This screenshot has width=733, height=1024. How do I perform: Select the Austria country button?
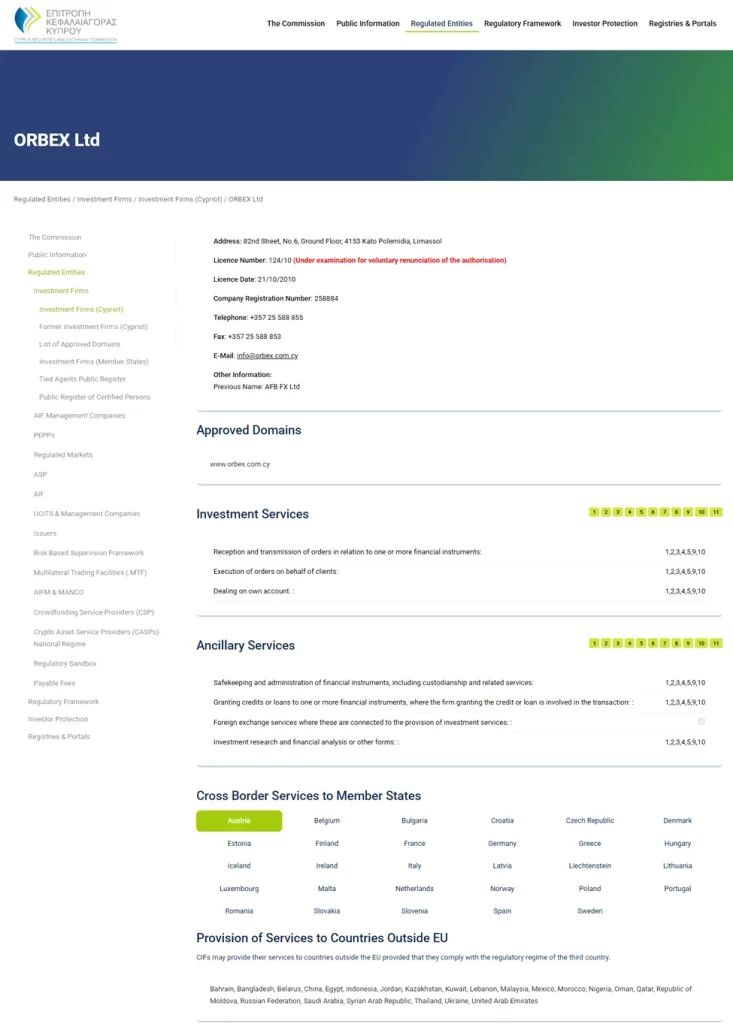(x=239, y=821)
